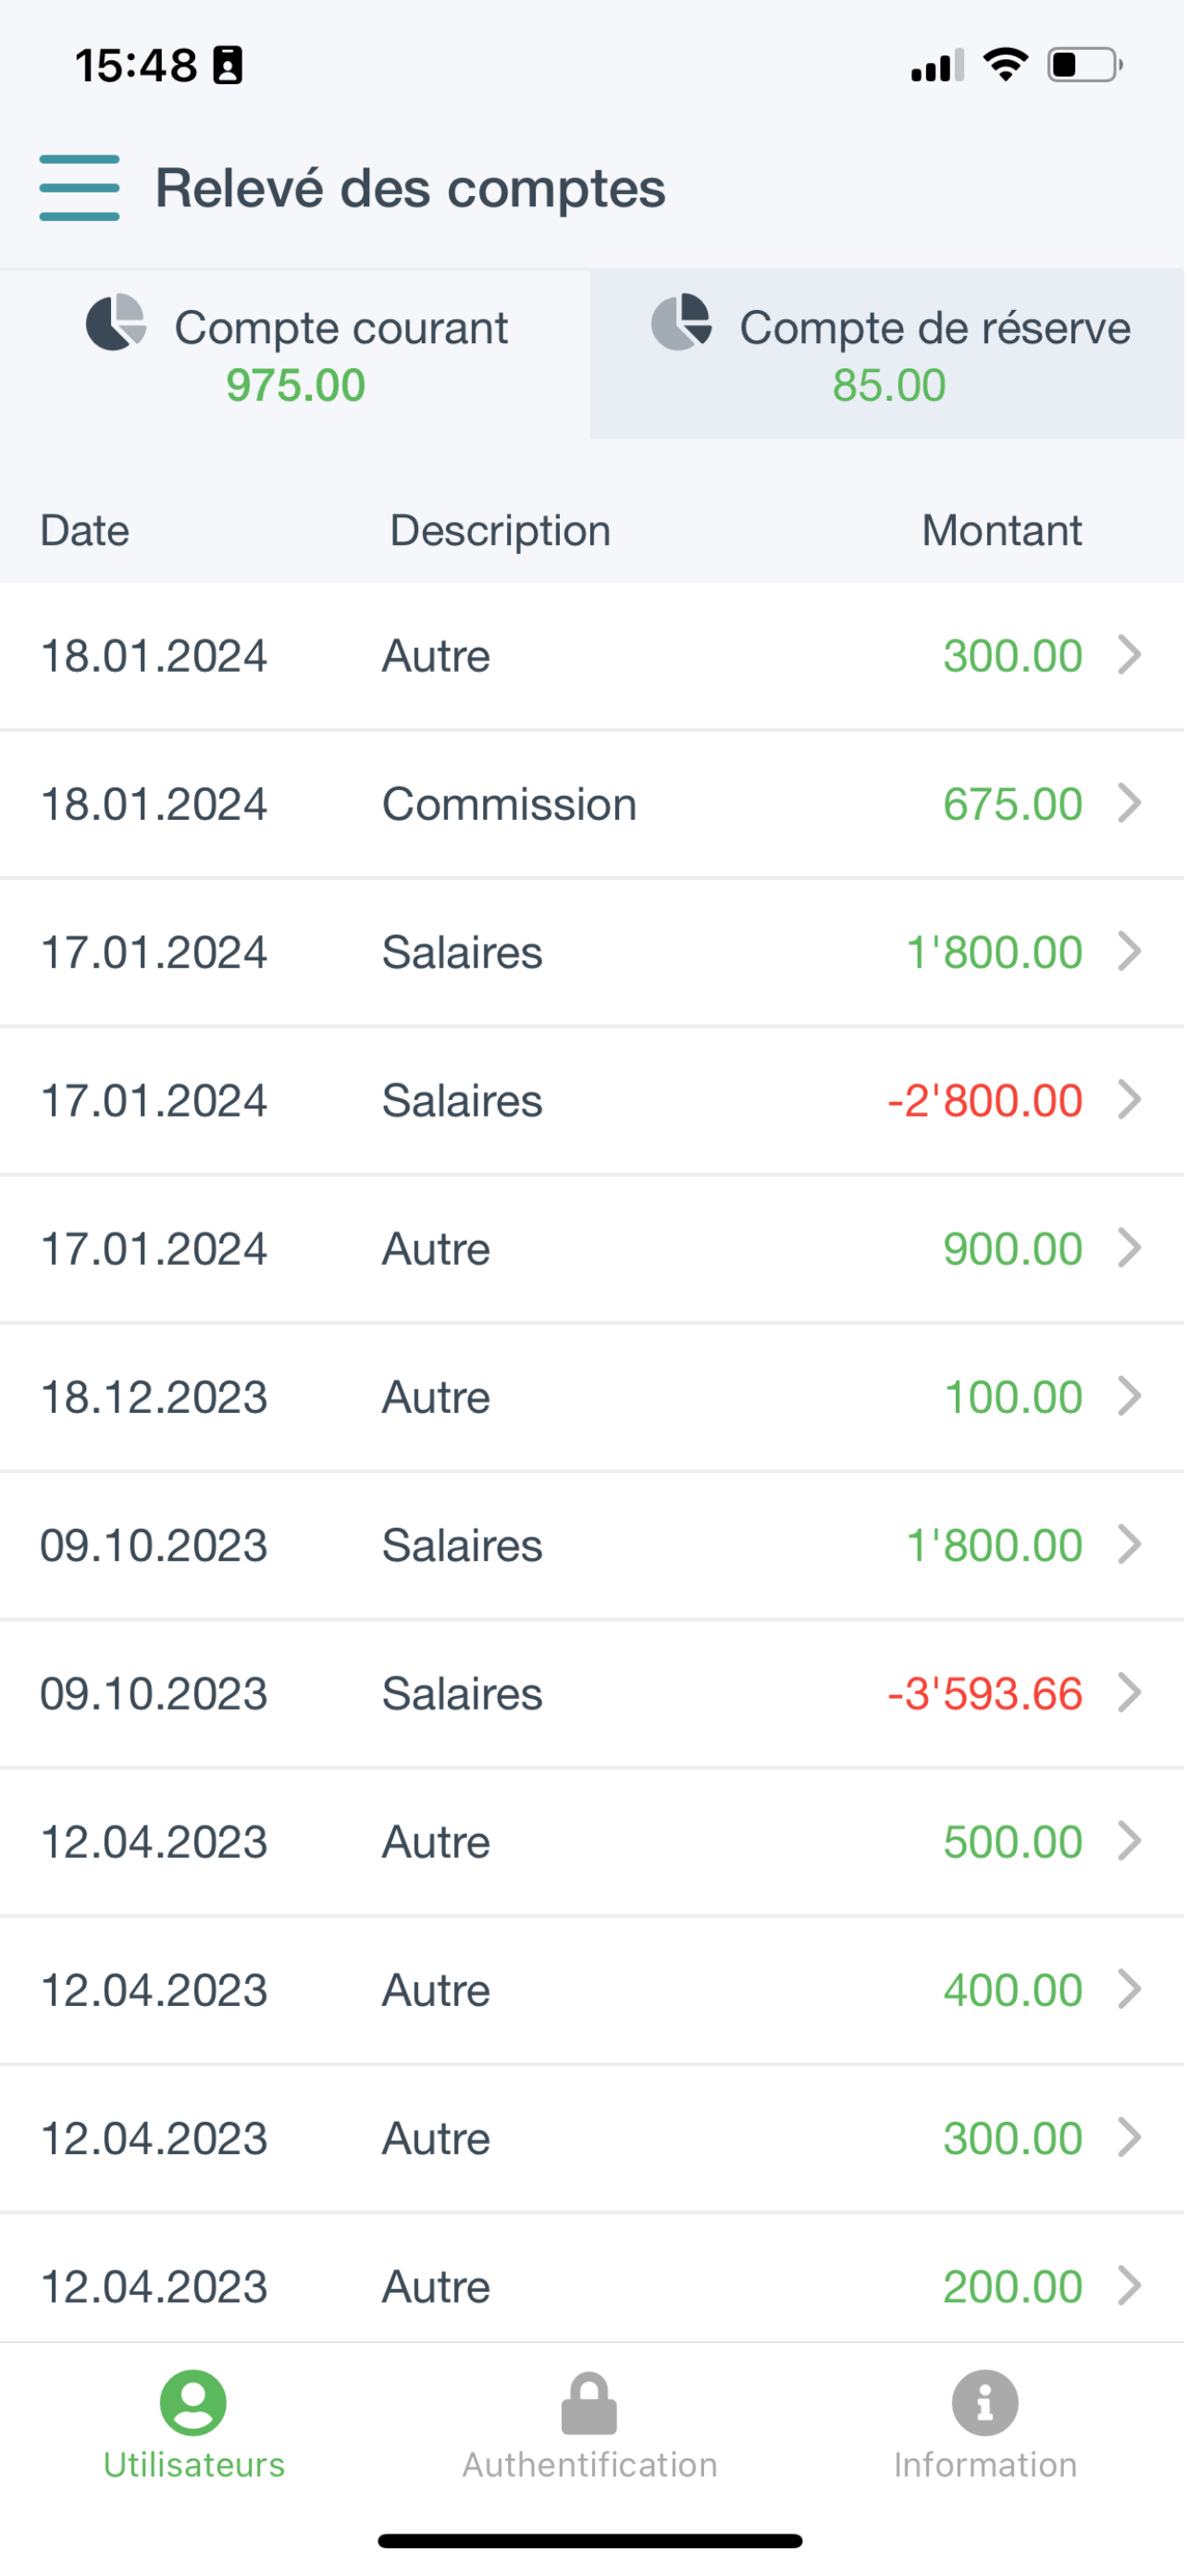This screenshot has height=2576, width=1188.
Task: Open the hamburger menu
Action: [79, 188]
